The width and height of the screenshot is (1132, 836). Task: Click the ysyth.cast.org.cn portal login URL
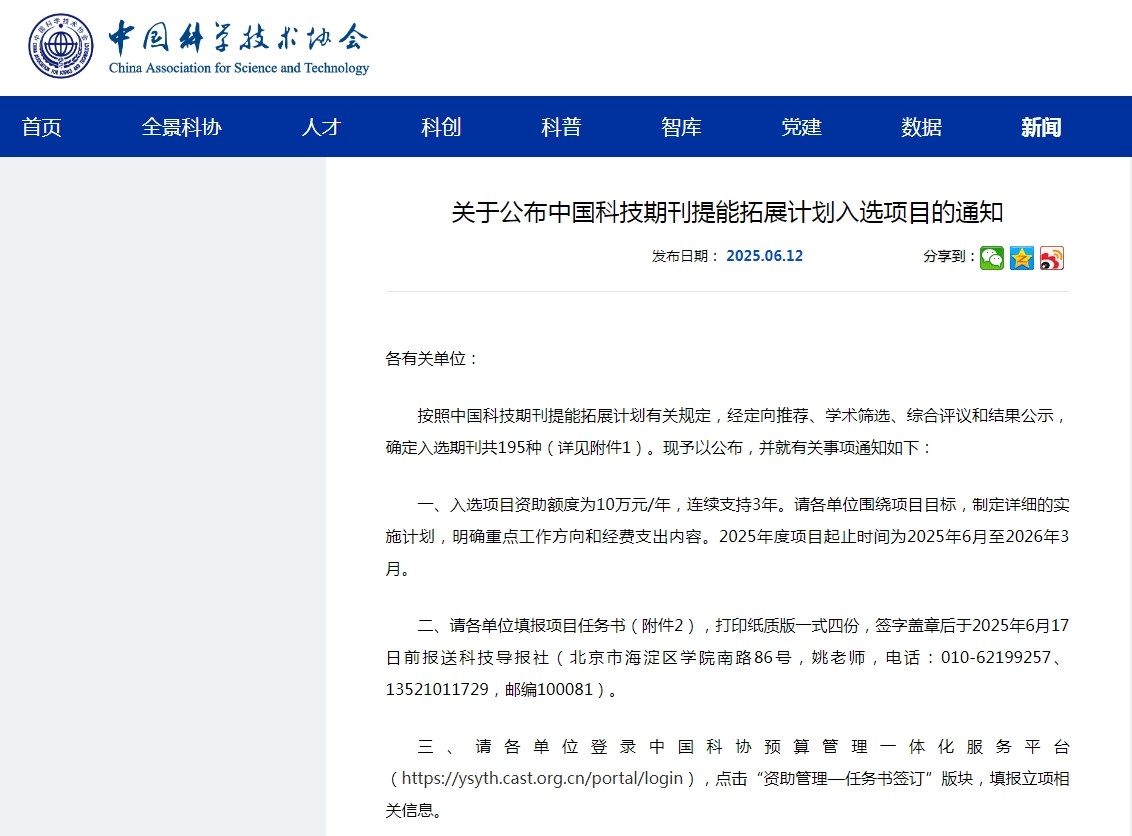[542, 778]
